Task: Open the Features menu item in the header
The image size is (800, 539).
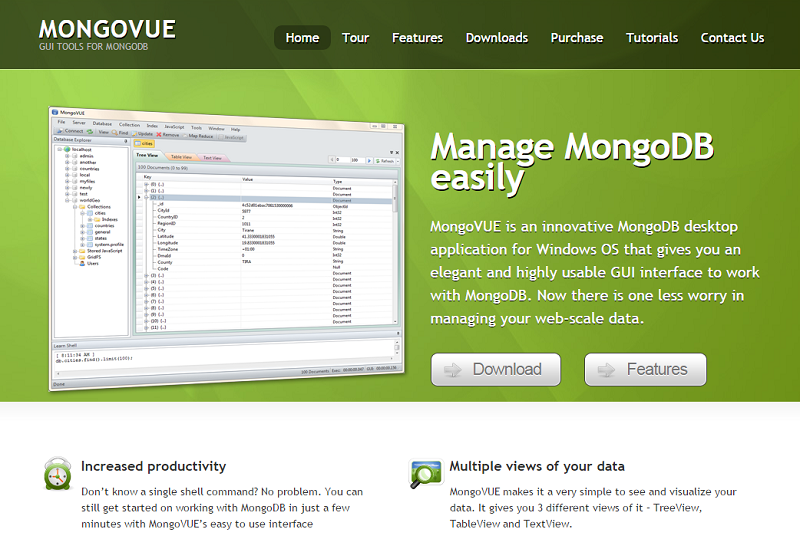Action: coord(417,38)
